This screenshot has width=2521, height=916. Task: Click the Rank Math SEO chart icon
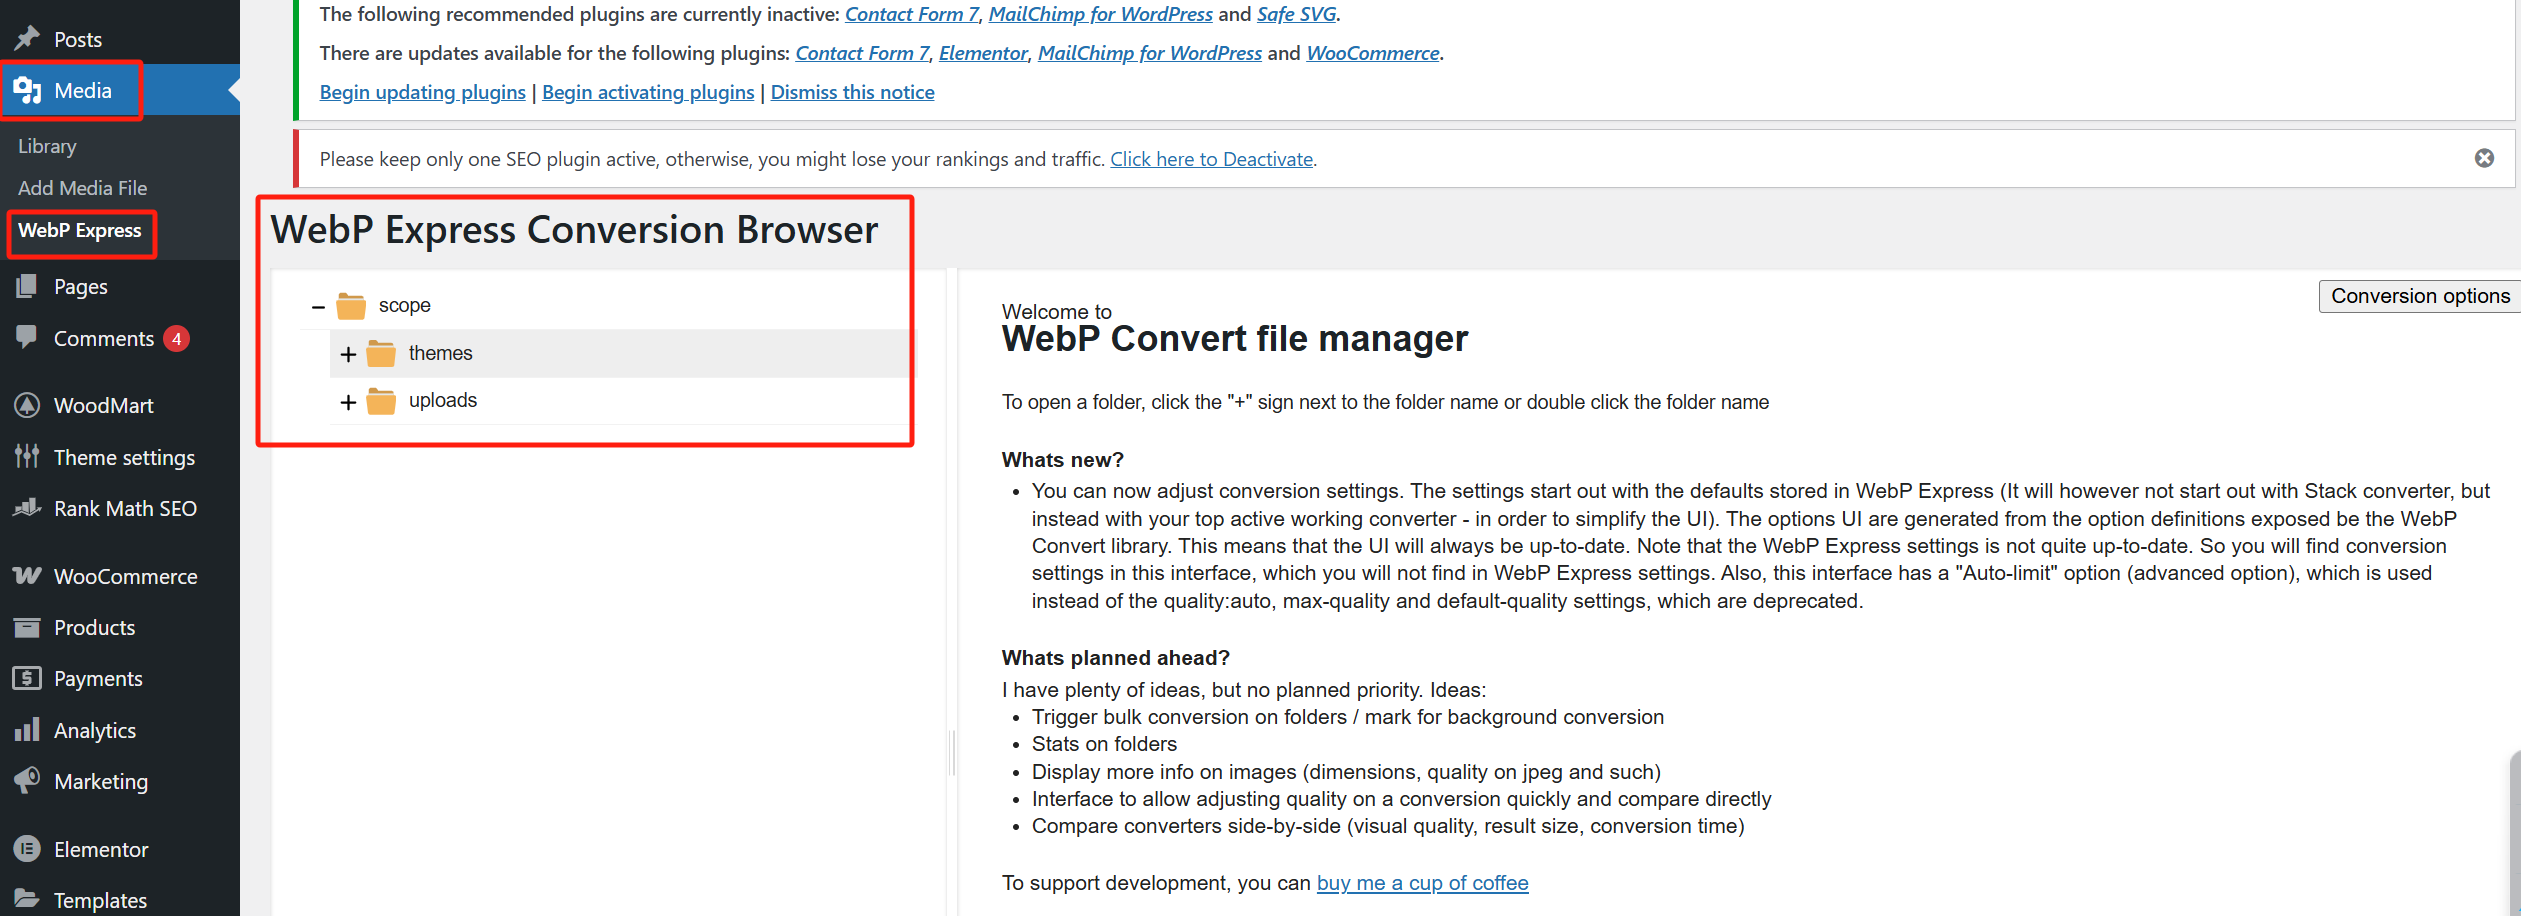point(27,508)
